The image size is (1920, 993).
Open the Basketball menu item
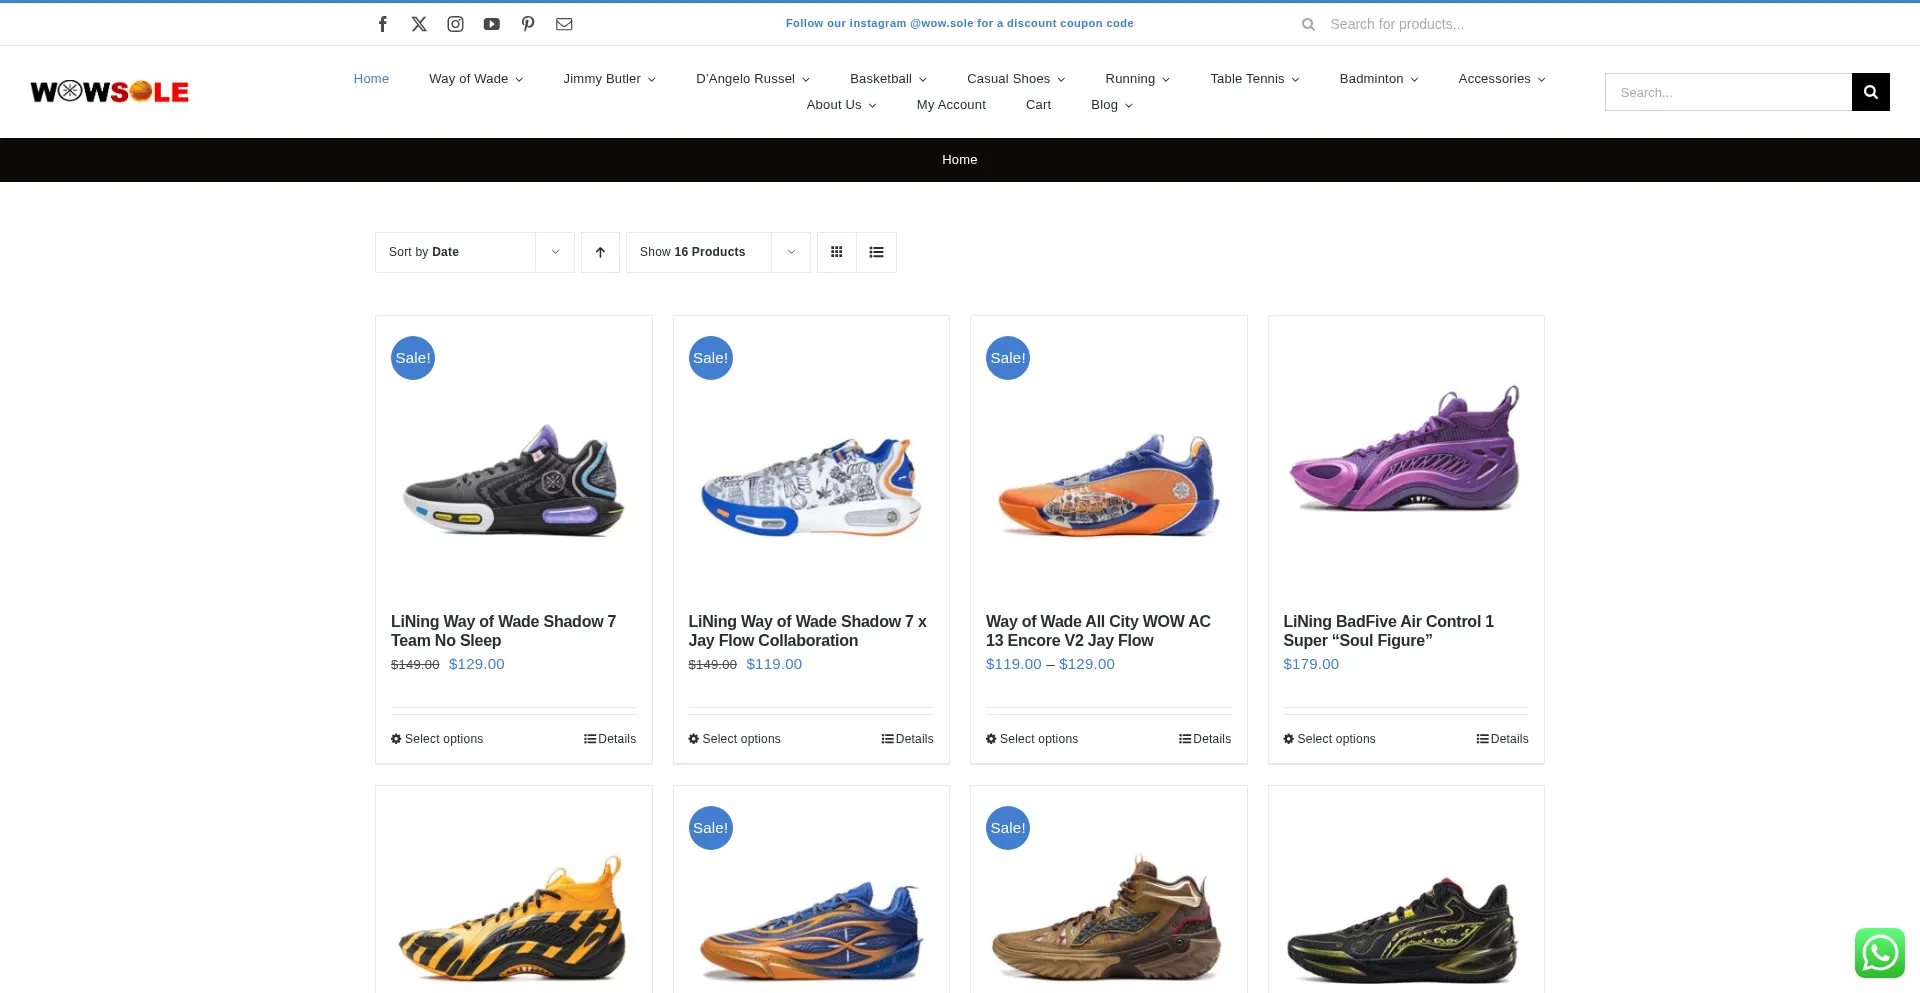coord(887,79)
